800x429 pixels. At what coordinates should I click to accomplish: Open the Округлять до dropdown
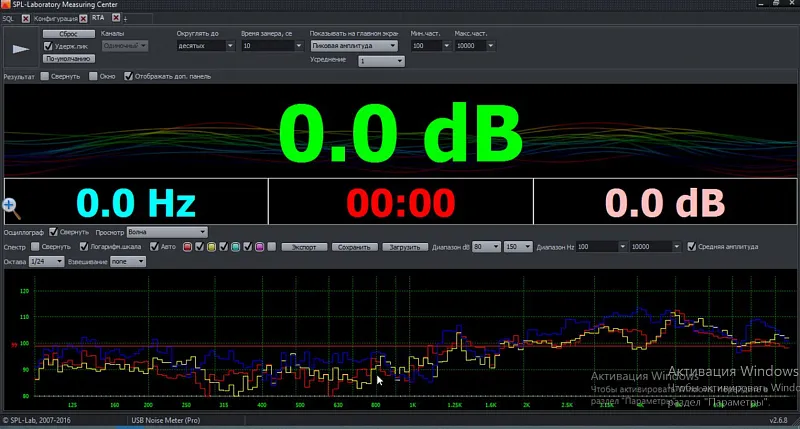pyautogui.click(x=205, y=46)
